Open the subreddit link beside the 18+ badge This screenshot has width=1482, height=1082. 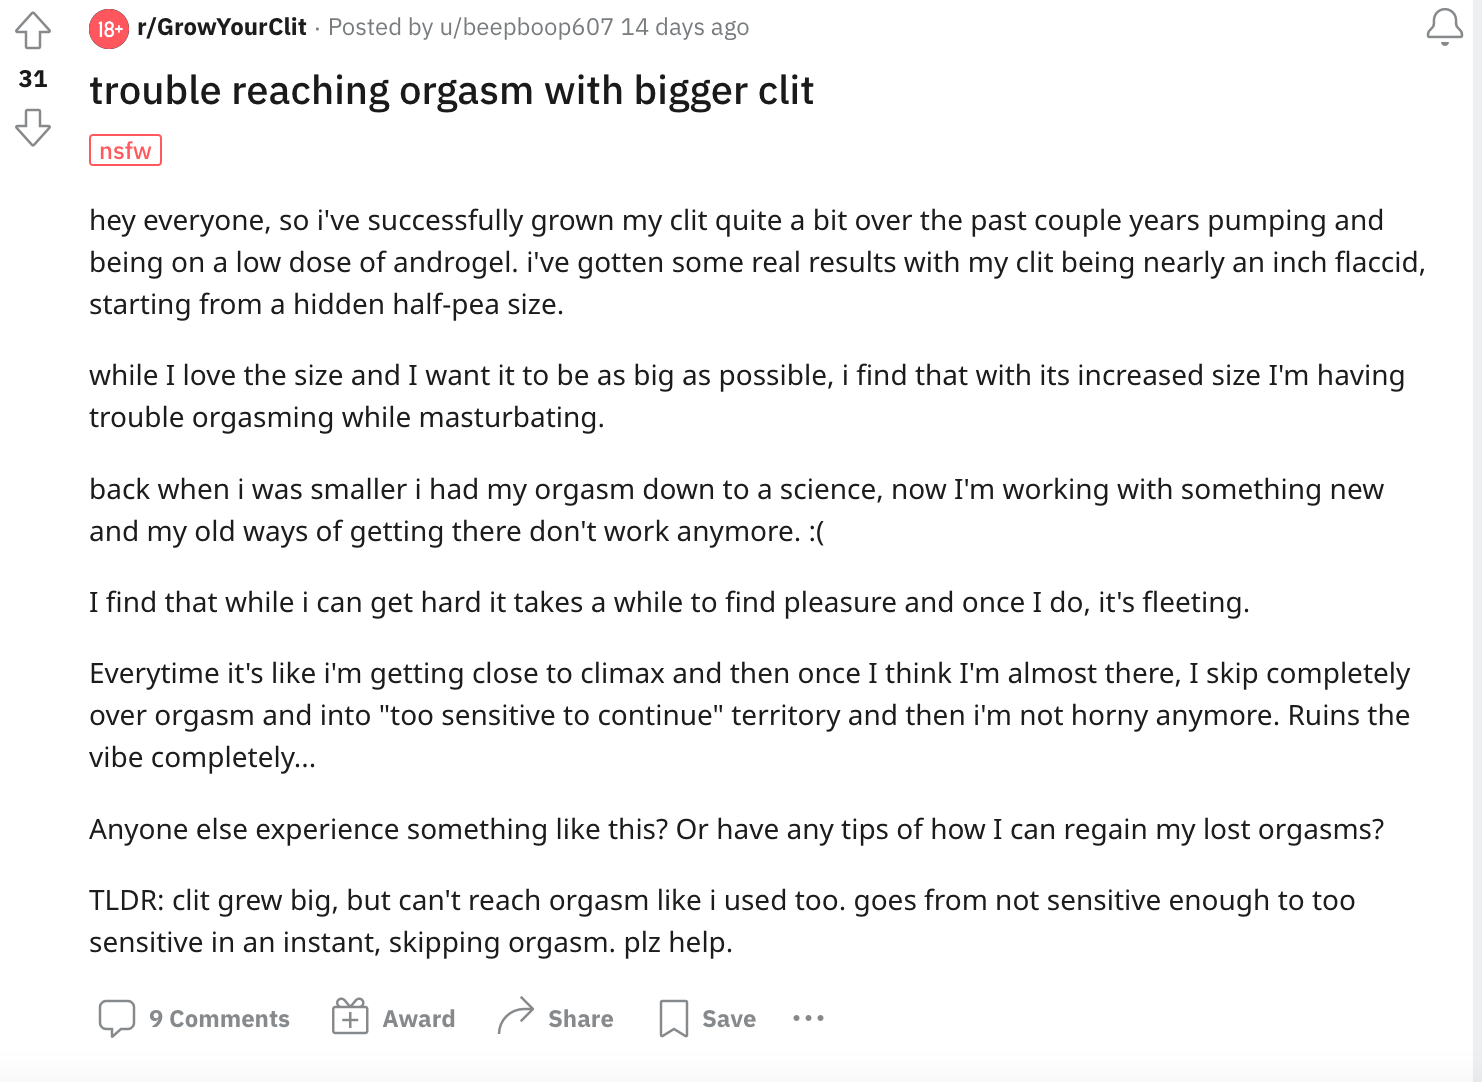tap(222, 27)
